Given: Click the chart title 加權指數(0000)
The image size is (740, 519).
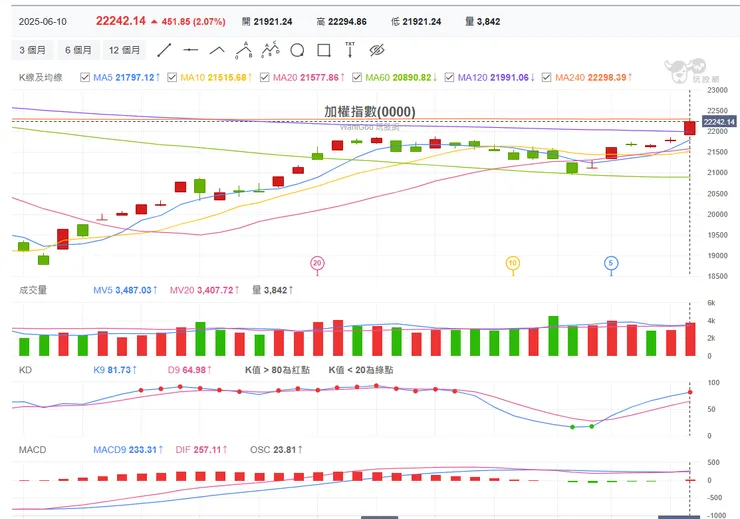Looking at the screenshot, I should coord(370,111).
